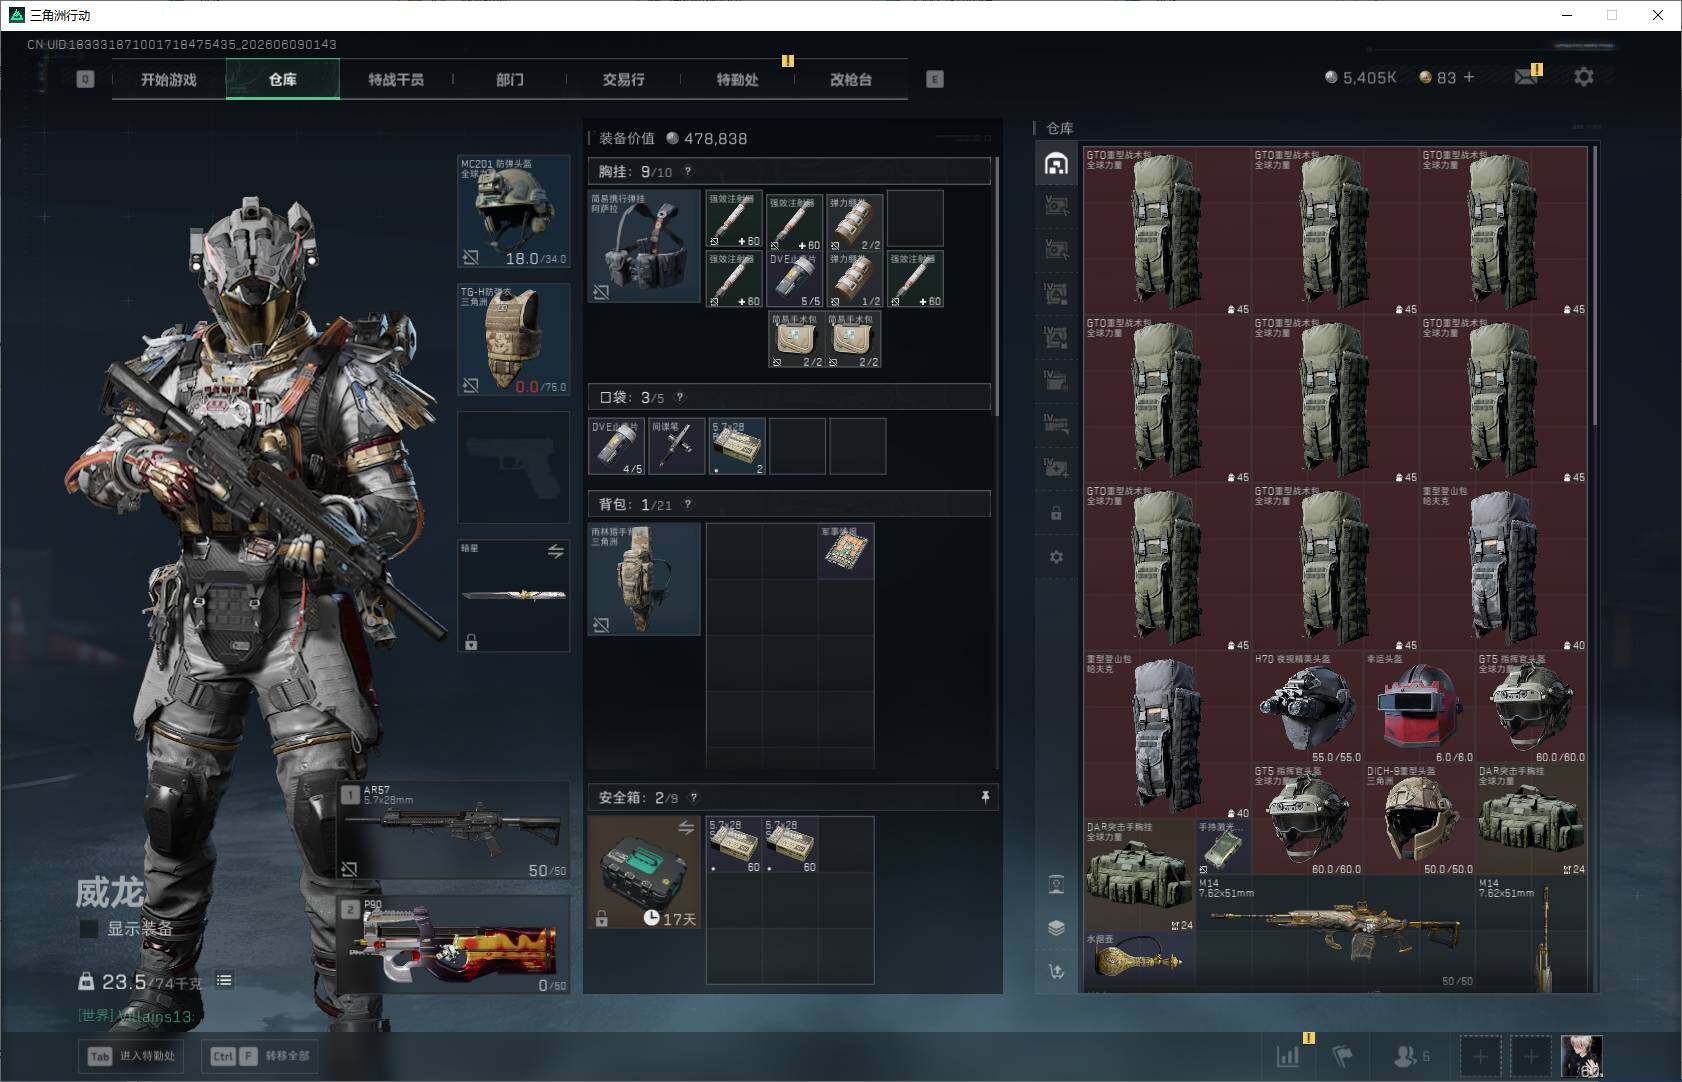Open the gear icon in warehouse sidebar
The height and width of the screenshot is (1082, 1682).
1056,557
